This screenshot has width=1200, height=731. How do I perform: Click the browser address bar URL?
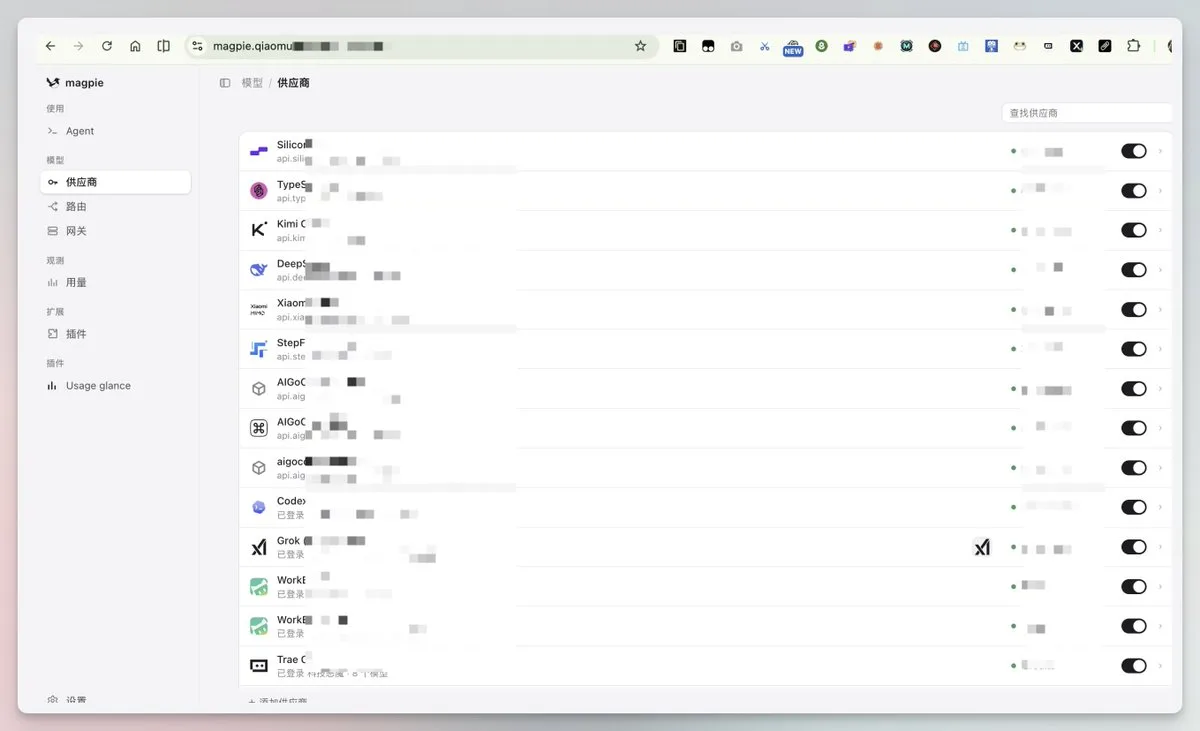pos(300,46)
